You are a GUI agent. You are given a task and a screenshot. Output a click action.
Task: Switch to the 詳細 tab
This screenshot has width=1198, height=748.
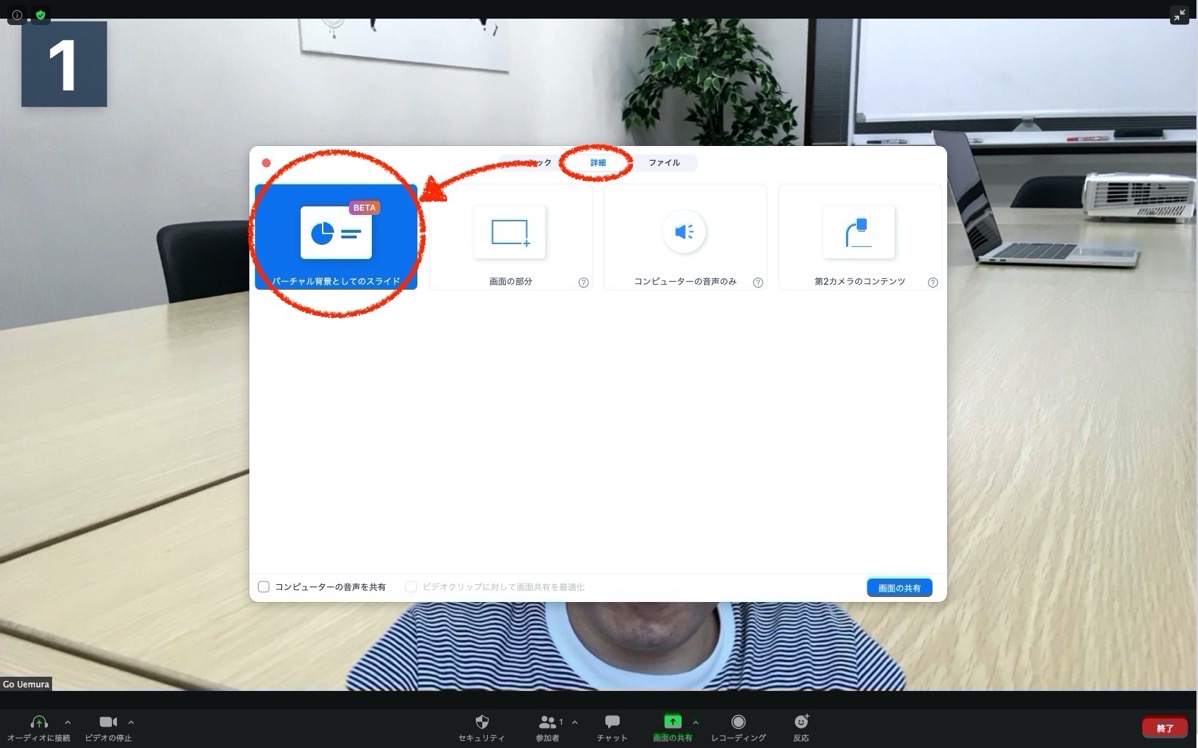coord(597,163)
